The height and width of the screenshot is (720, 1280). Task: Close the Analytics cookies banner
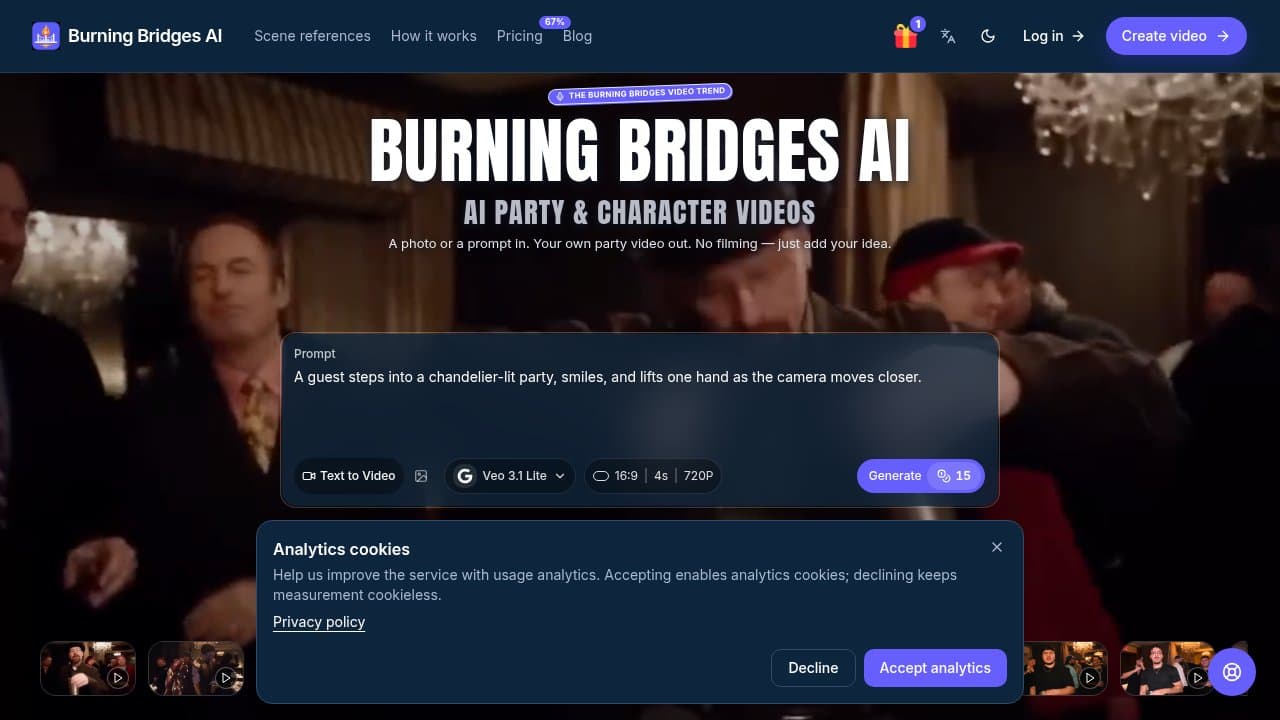(997, 547)
